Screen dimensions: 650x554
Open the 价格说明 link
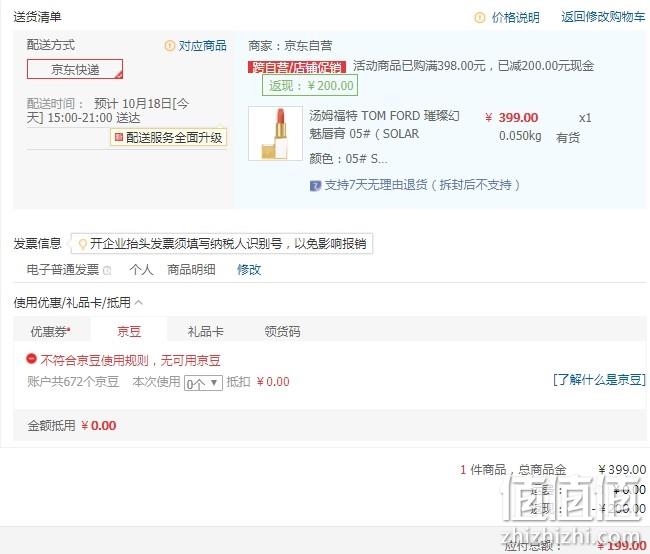coord(515,17)
